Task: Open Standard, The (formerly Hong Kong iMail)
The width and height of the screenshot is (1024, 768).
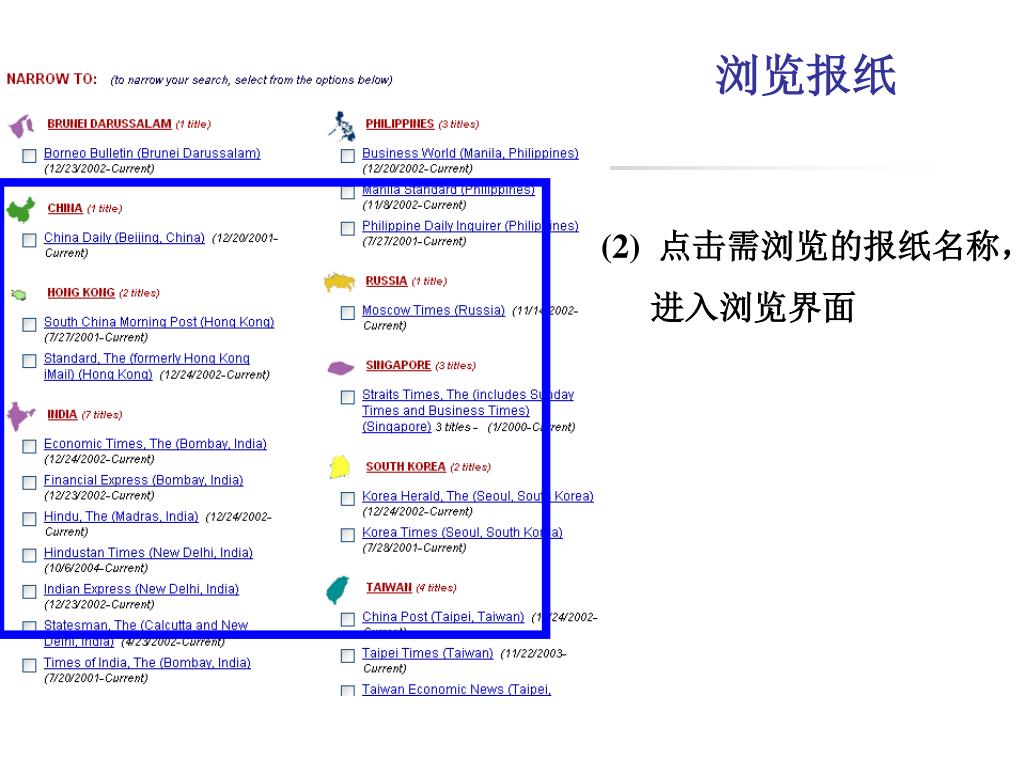Action: click(147, 366)
